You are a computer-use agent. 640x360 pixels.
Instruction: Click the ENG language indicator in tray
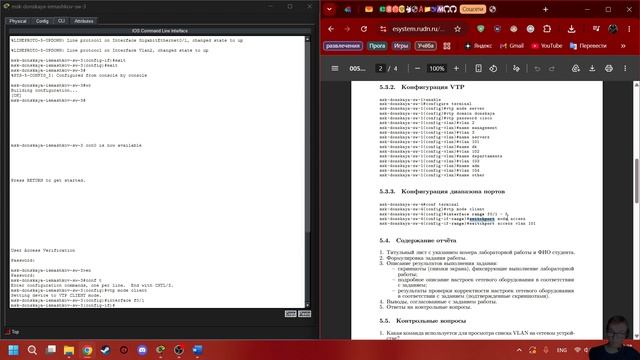pos(562,350)
